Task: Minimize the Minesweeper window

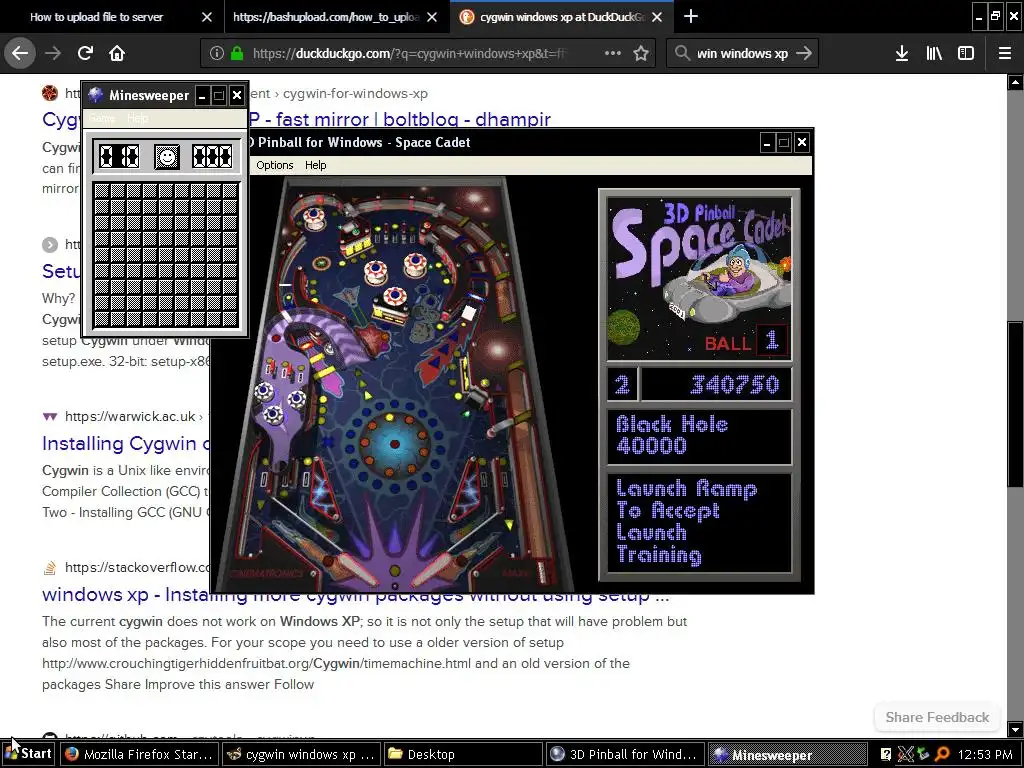Action: 202,96
